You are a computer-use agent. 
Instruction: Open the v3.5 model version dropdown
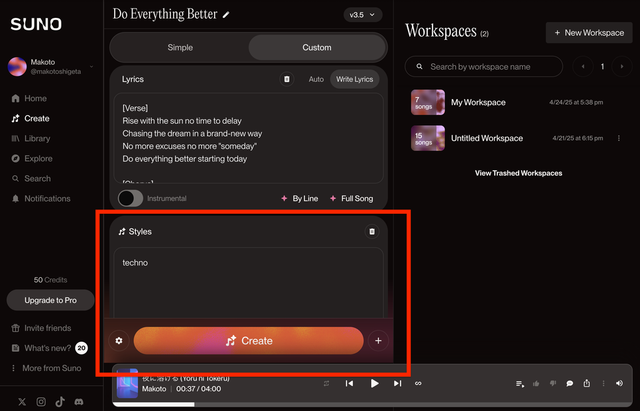[x=361, y=15]
